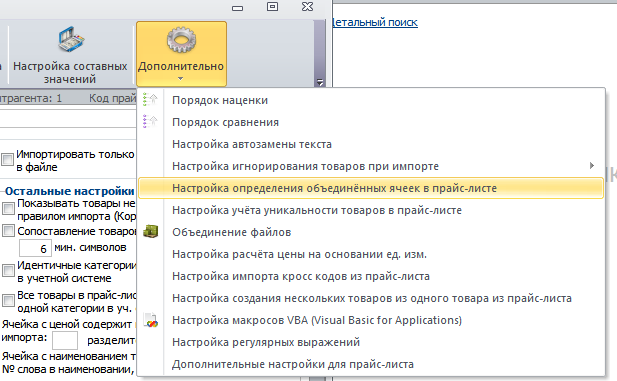Screen dimensions: 617x381
Task: Click the Настройка составных значений icon
Action: pyautogui.click(x=70, y=40)
